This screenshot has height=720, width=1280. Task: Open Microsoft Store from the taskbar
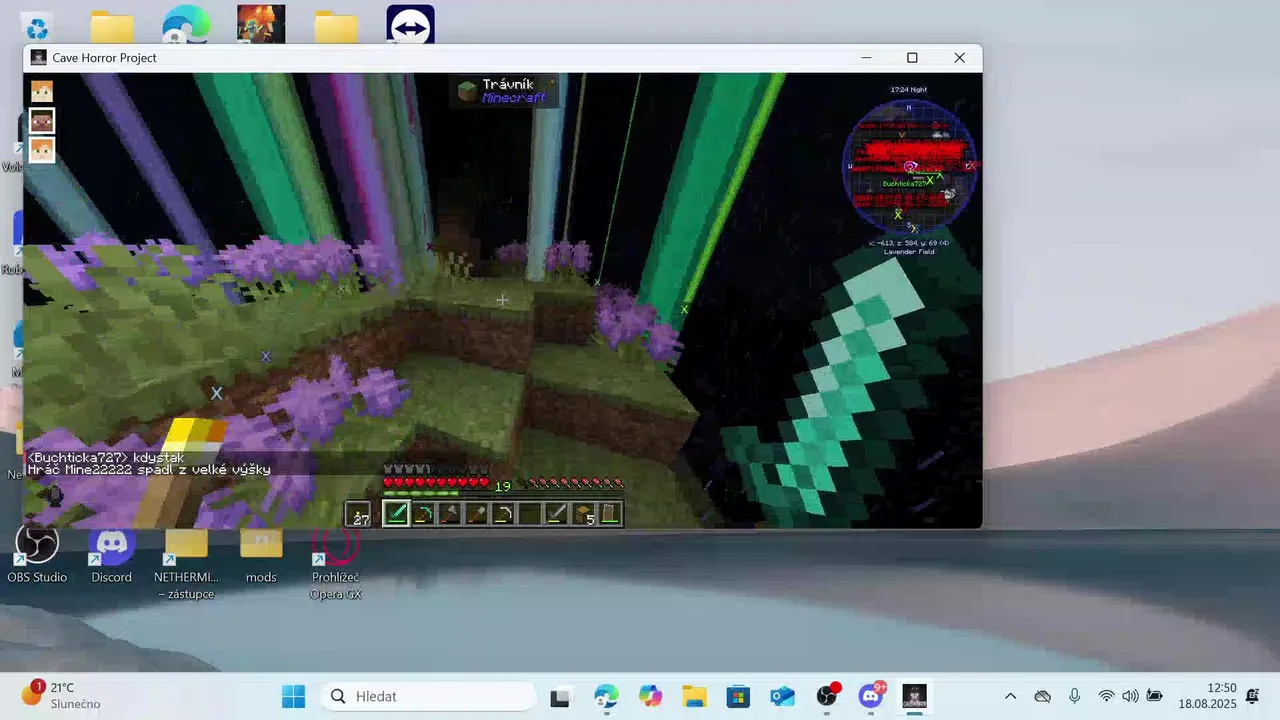pos(738,696)
